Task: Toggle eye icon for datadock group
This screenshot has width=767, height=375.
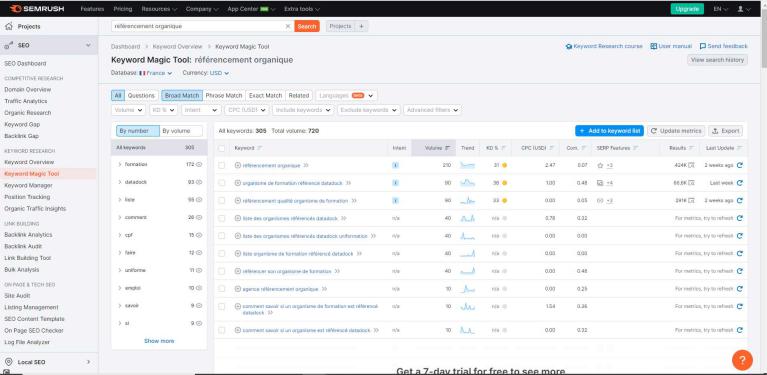Action: (x=199, y=182)
